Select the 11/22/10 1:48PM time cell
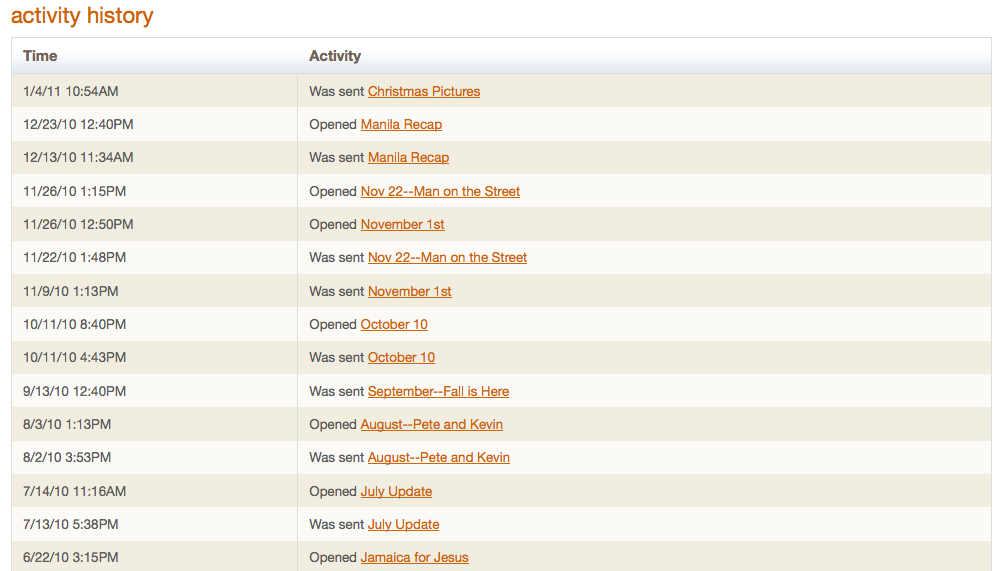Image resolution: width=1002 pixels, height=571 pixels. click(x=154, y=257)
